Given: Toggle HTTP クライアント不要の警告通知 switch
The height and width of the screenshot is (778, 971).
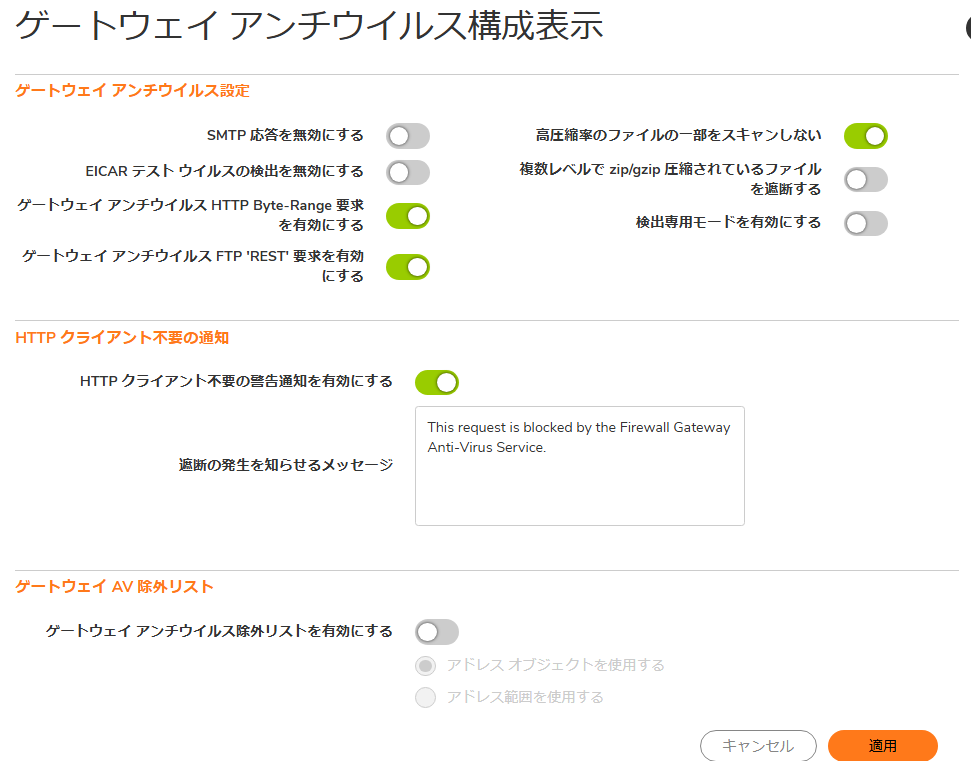Looking at the screenshot, I should pos(437,383).
